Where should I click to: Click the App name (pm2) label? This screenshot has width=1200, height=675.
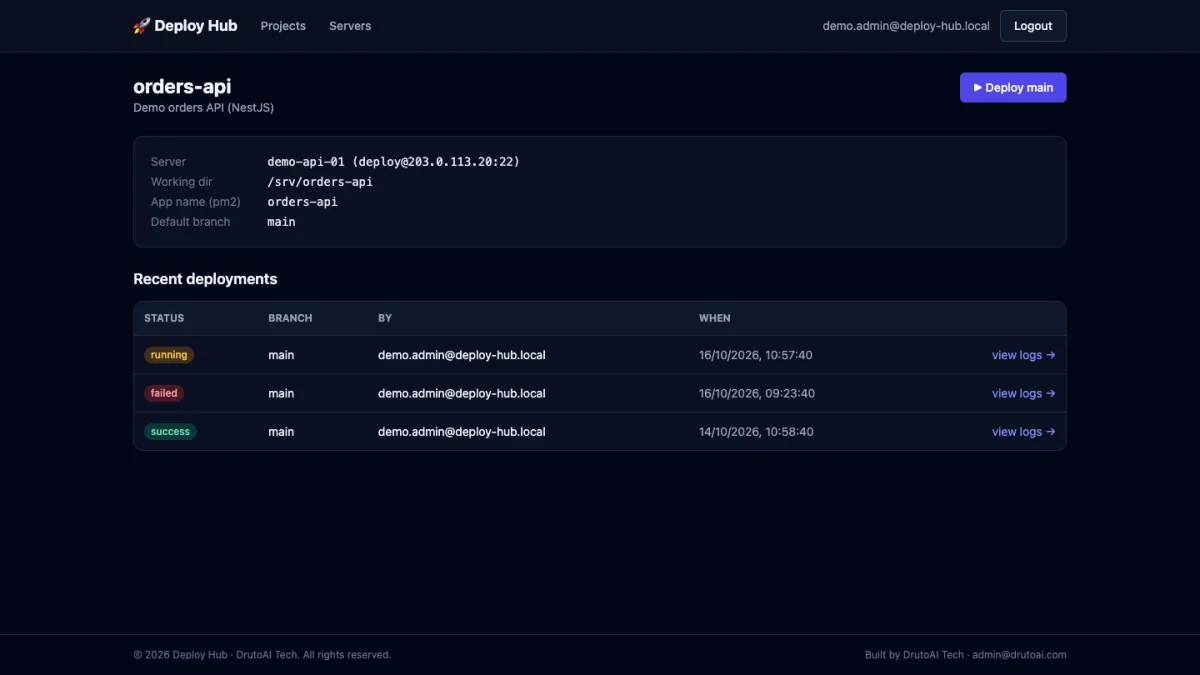click(196, 201)
